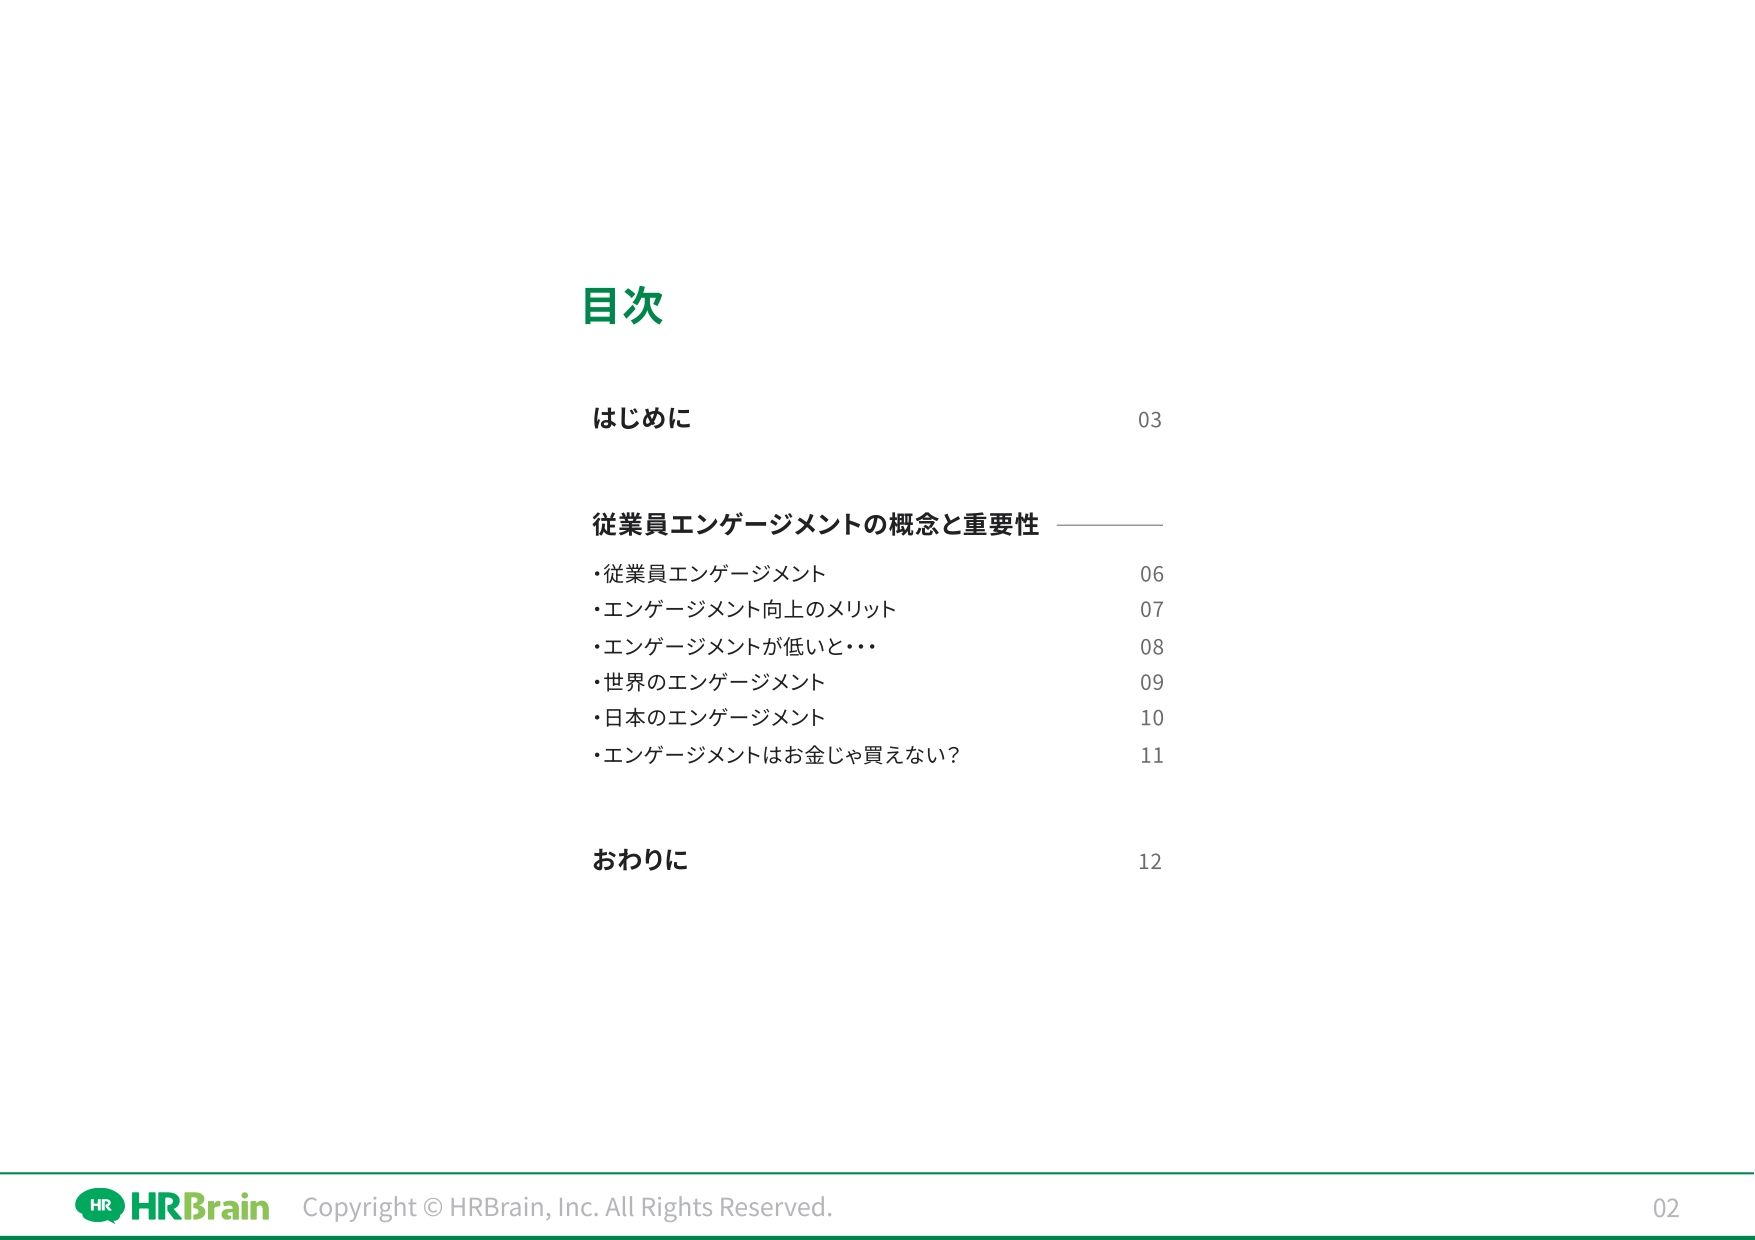Viewport: 1755px width, 1240px height.
Task: Click page number 03 next to はじめに
Action: [x=1149, y=420]
